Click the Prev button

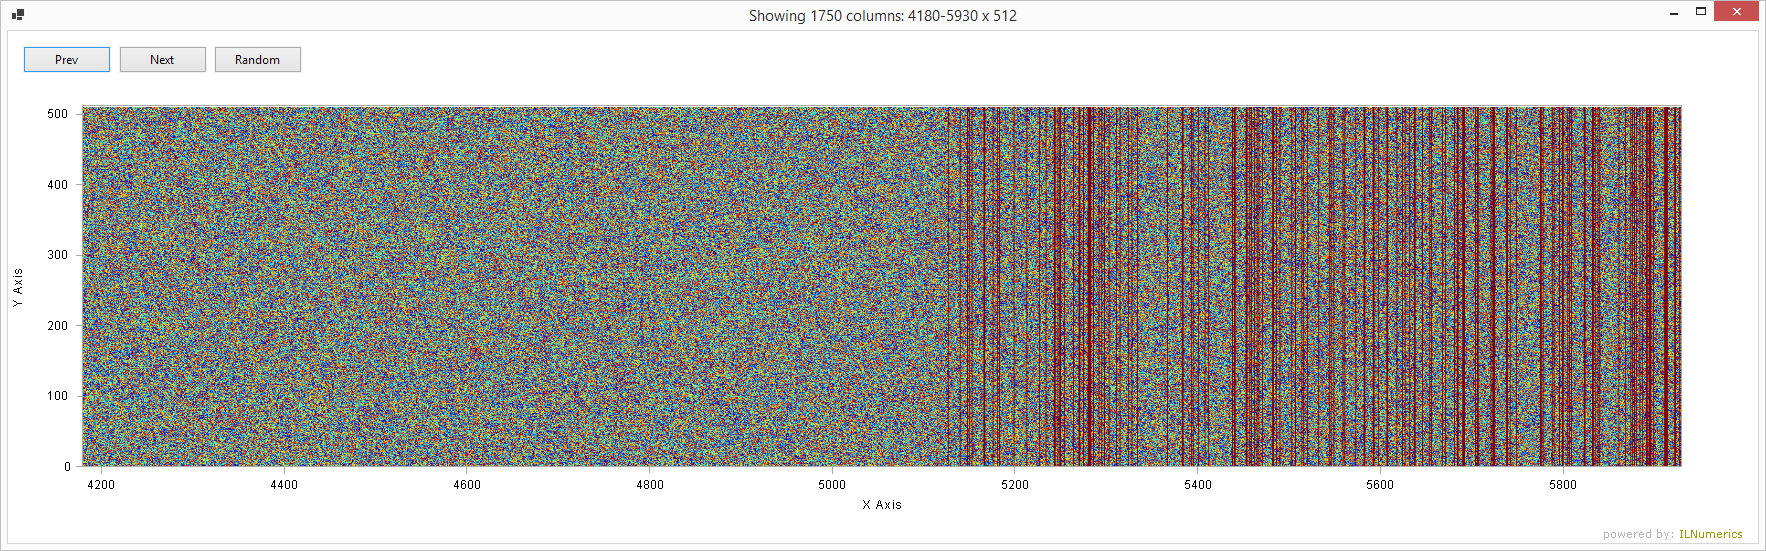67,60
